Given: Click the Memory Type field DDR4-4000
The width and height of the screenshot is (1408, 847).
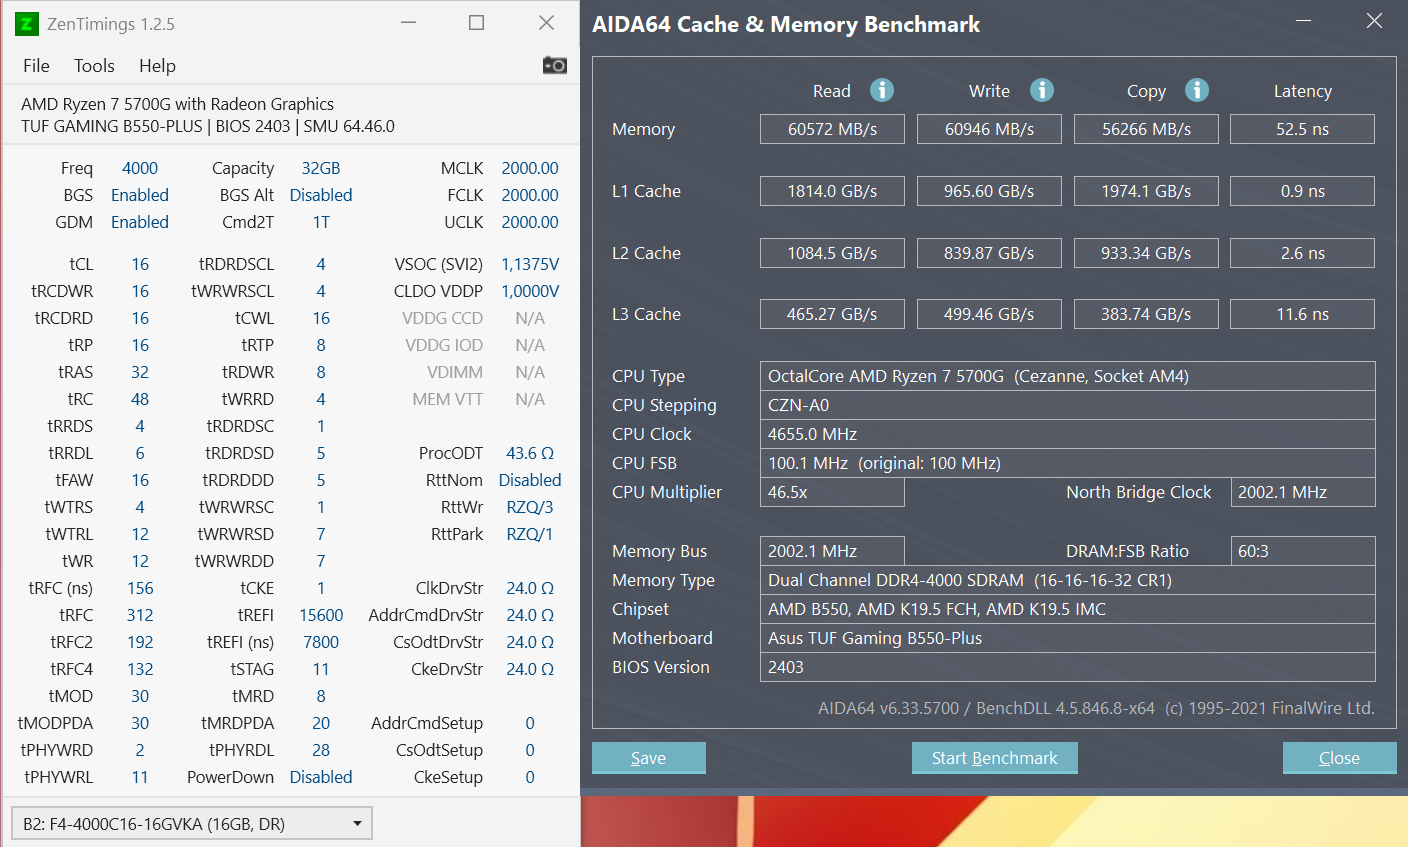Looking at the screenshot, I should (1068, 580).
